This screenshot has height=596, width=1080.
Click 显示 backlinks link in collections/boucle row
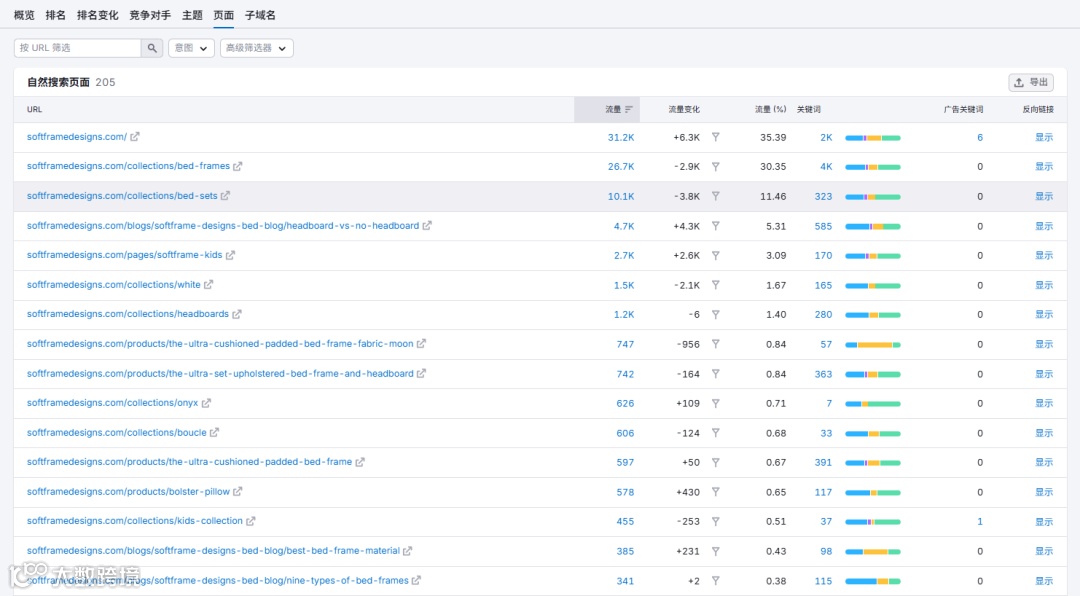click(x=1044, y=433)
